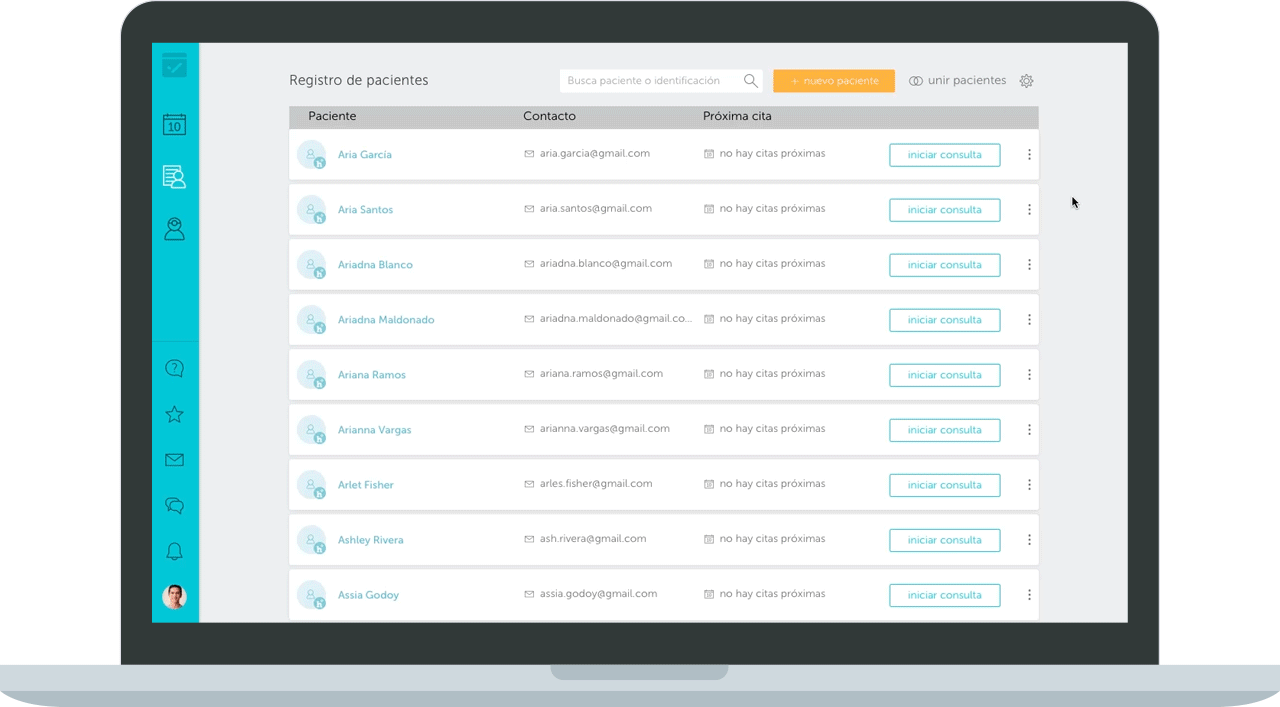
Task: Click the search magnifier icon
Action: [x=750, y=80]
